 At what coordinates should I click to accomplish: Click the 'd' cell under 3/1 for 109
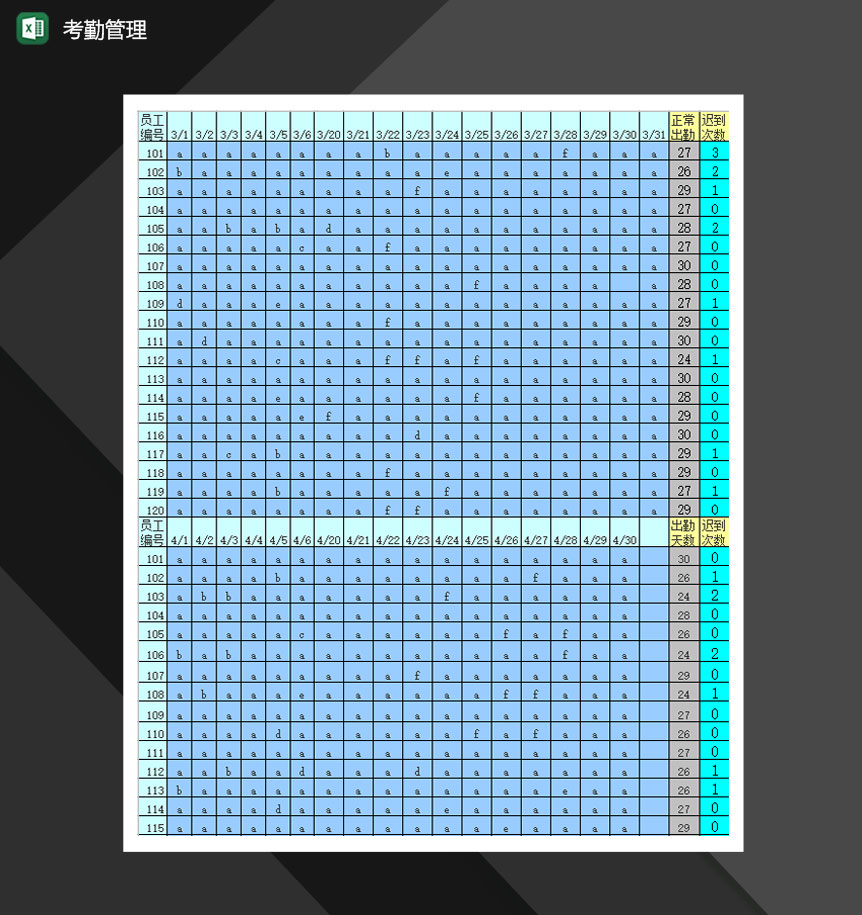[179, 303]
